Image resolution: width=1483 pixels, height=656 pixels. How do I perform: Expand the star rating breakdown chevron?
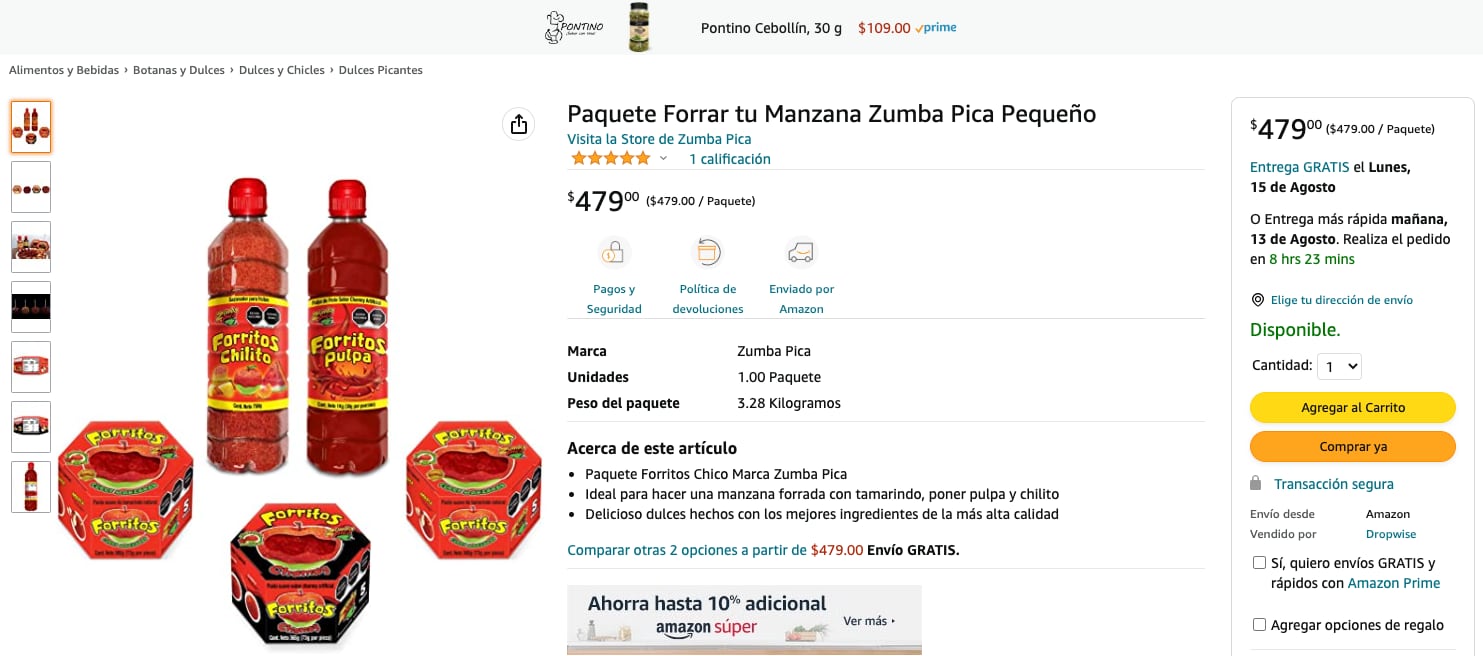tap(663, 159)
